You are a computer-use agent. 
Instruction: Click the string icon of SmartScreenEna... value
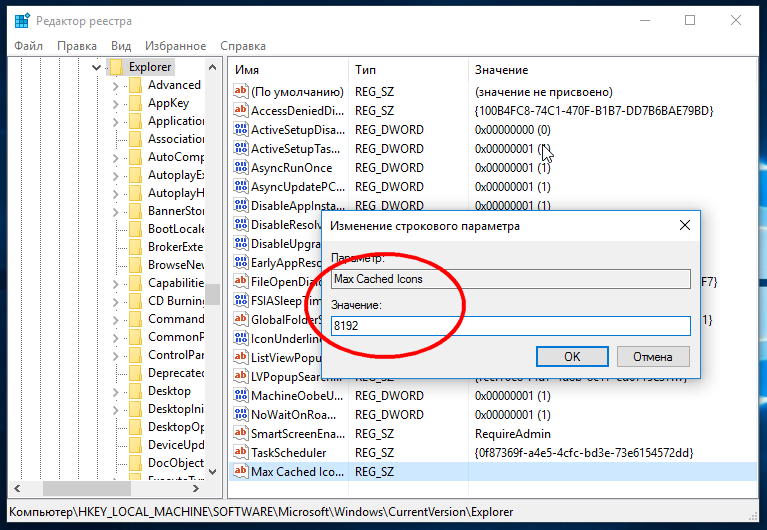240,433
